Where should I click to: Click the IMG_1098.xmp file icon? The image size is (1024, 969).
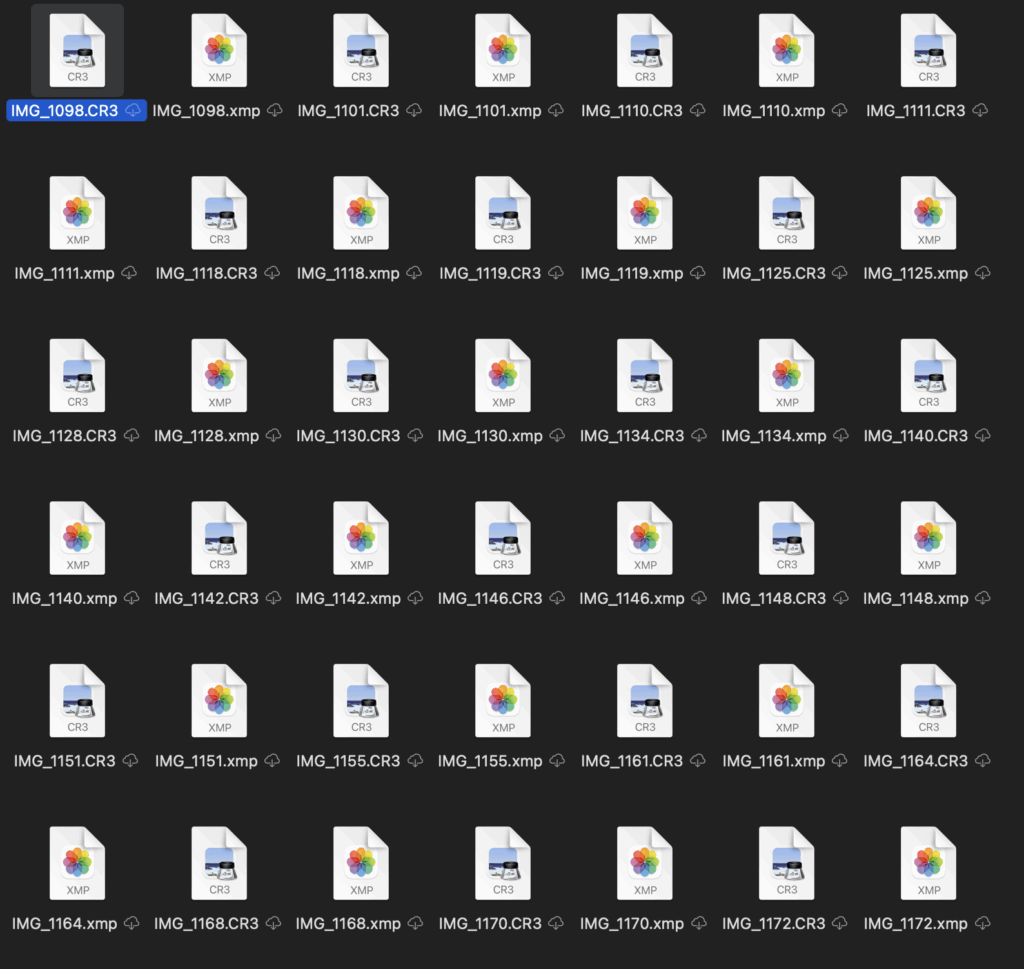click(x=219, y=50)
